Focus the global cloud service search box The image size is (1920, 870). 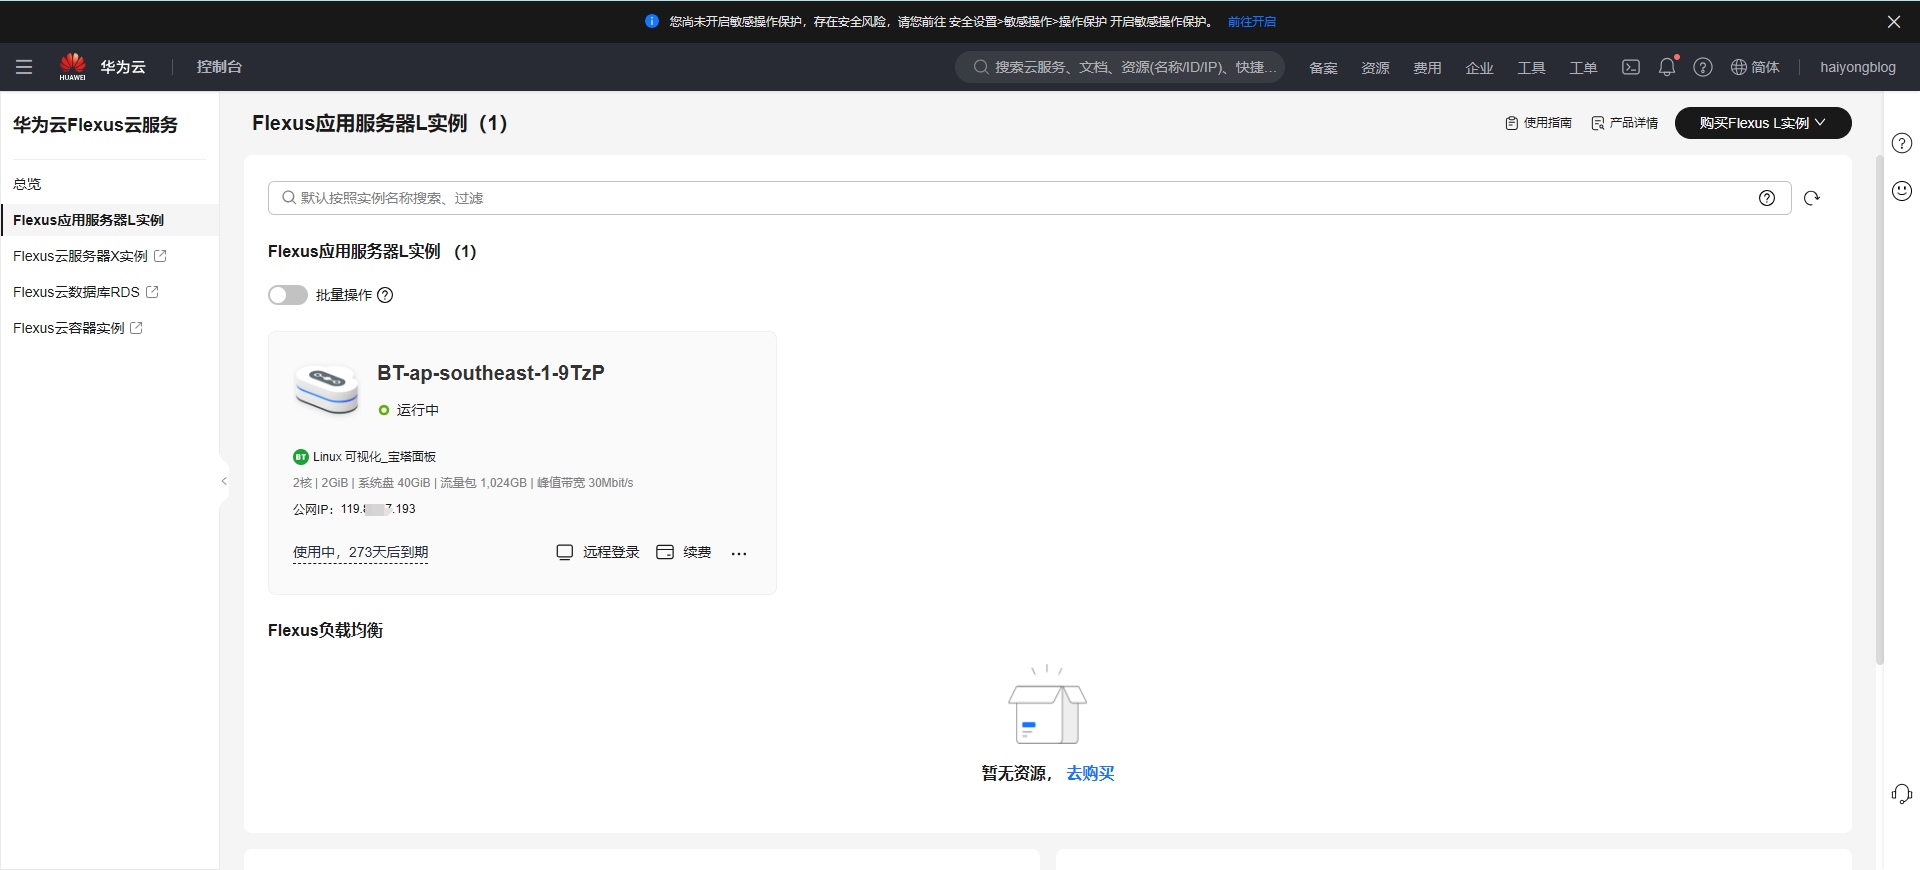pos(1120,67)
